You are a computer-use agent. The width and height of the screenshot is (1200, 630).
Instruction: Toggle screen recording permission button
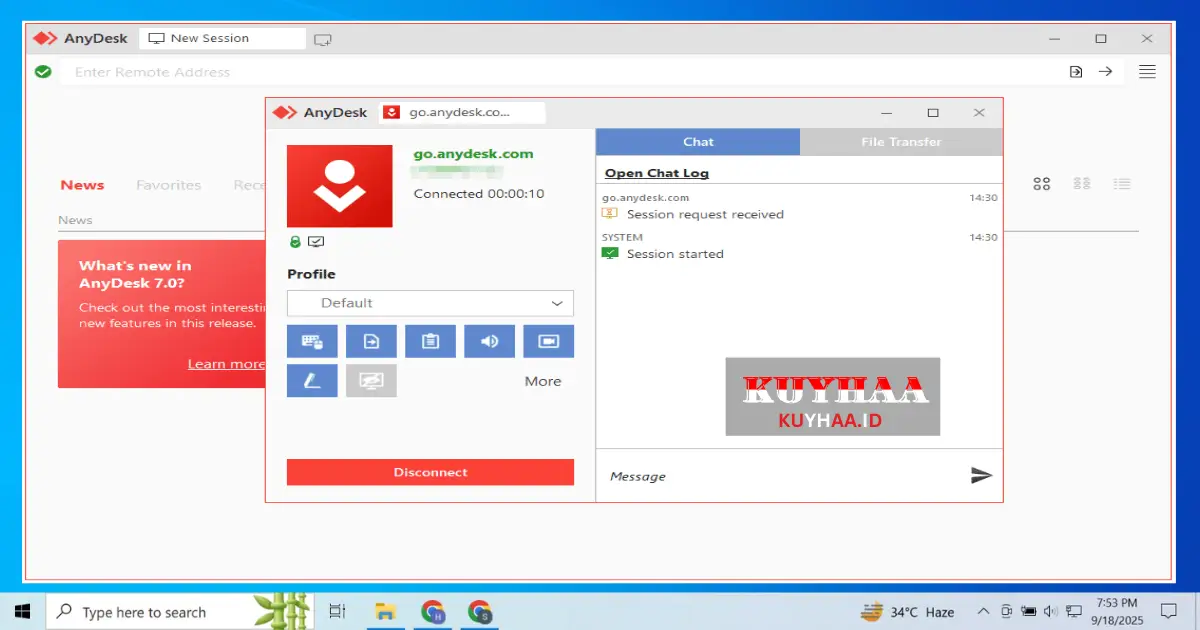549,341
